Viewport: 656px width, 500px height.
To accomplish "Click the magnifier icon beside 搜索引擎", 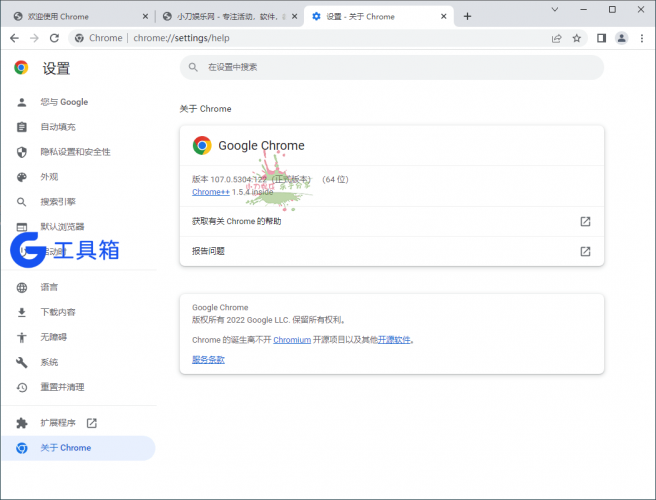I will click(22, 202).
